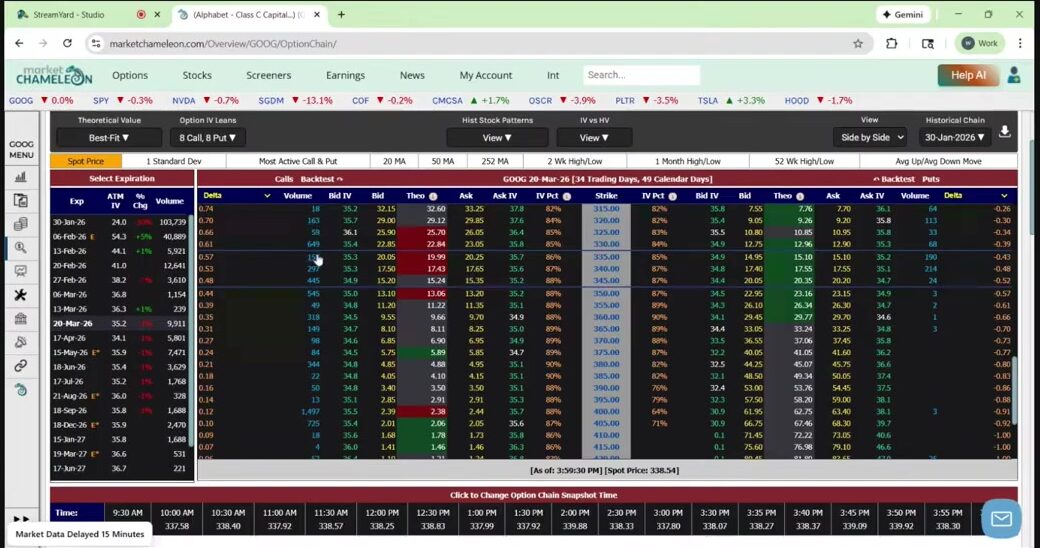Toggle 1 Month High/Low highlight

coord(688,161)
